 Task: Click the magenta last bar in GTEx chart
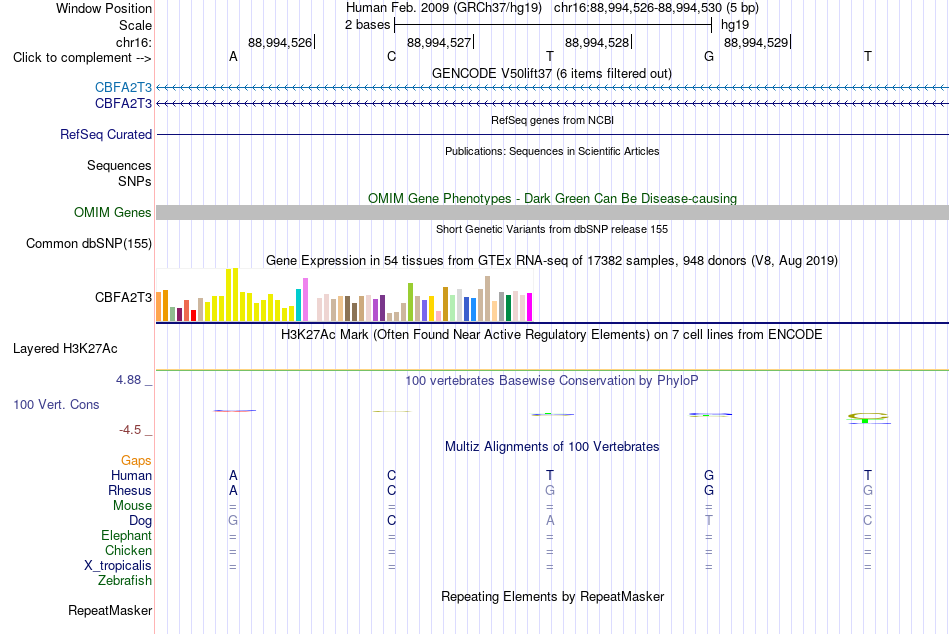click(530, 307)
